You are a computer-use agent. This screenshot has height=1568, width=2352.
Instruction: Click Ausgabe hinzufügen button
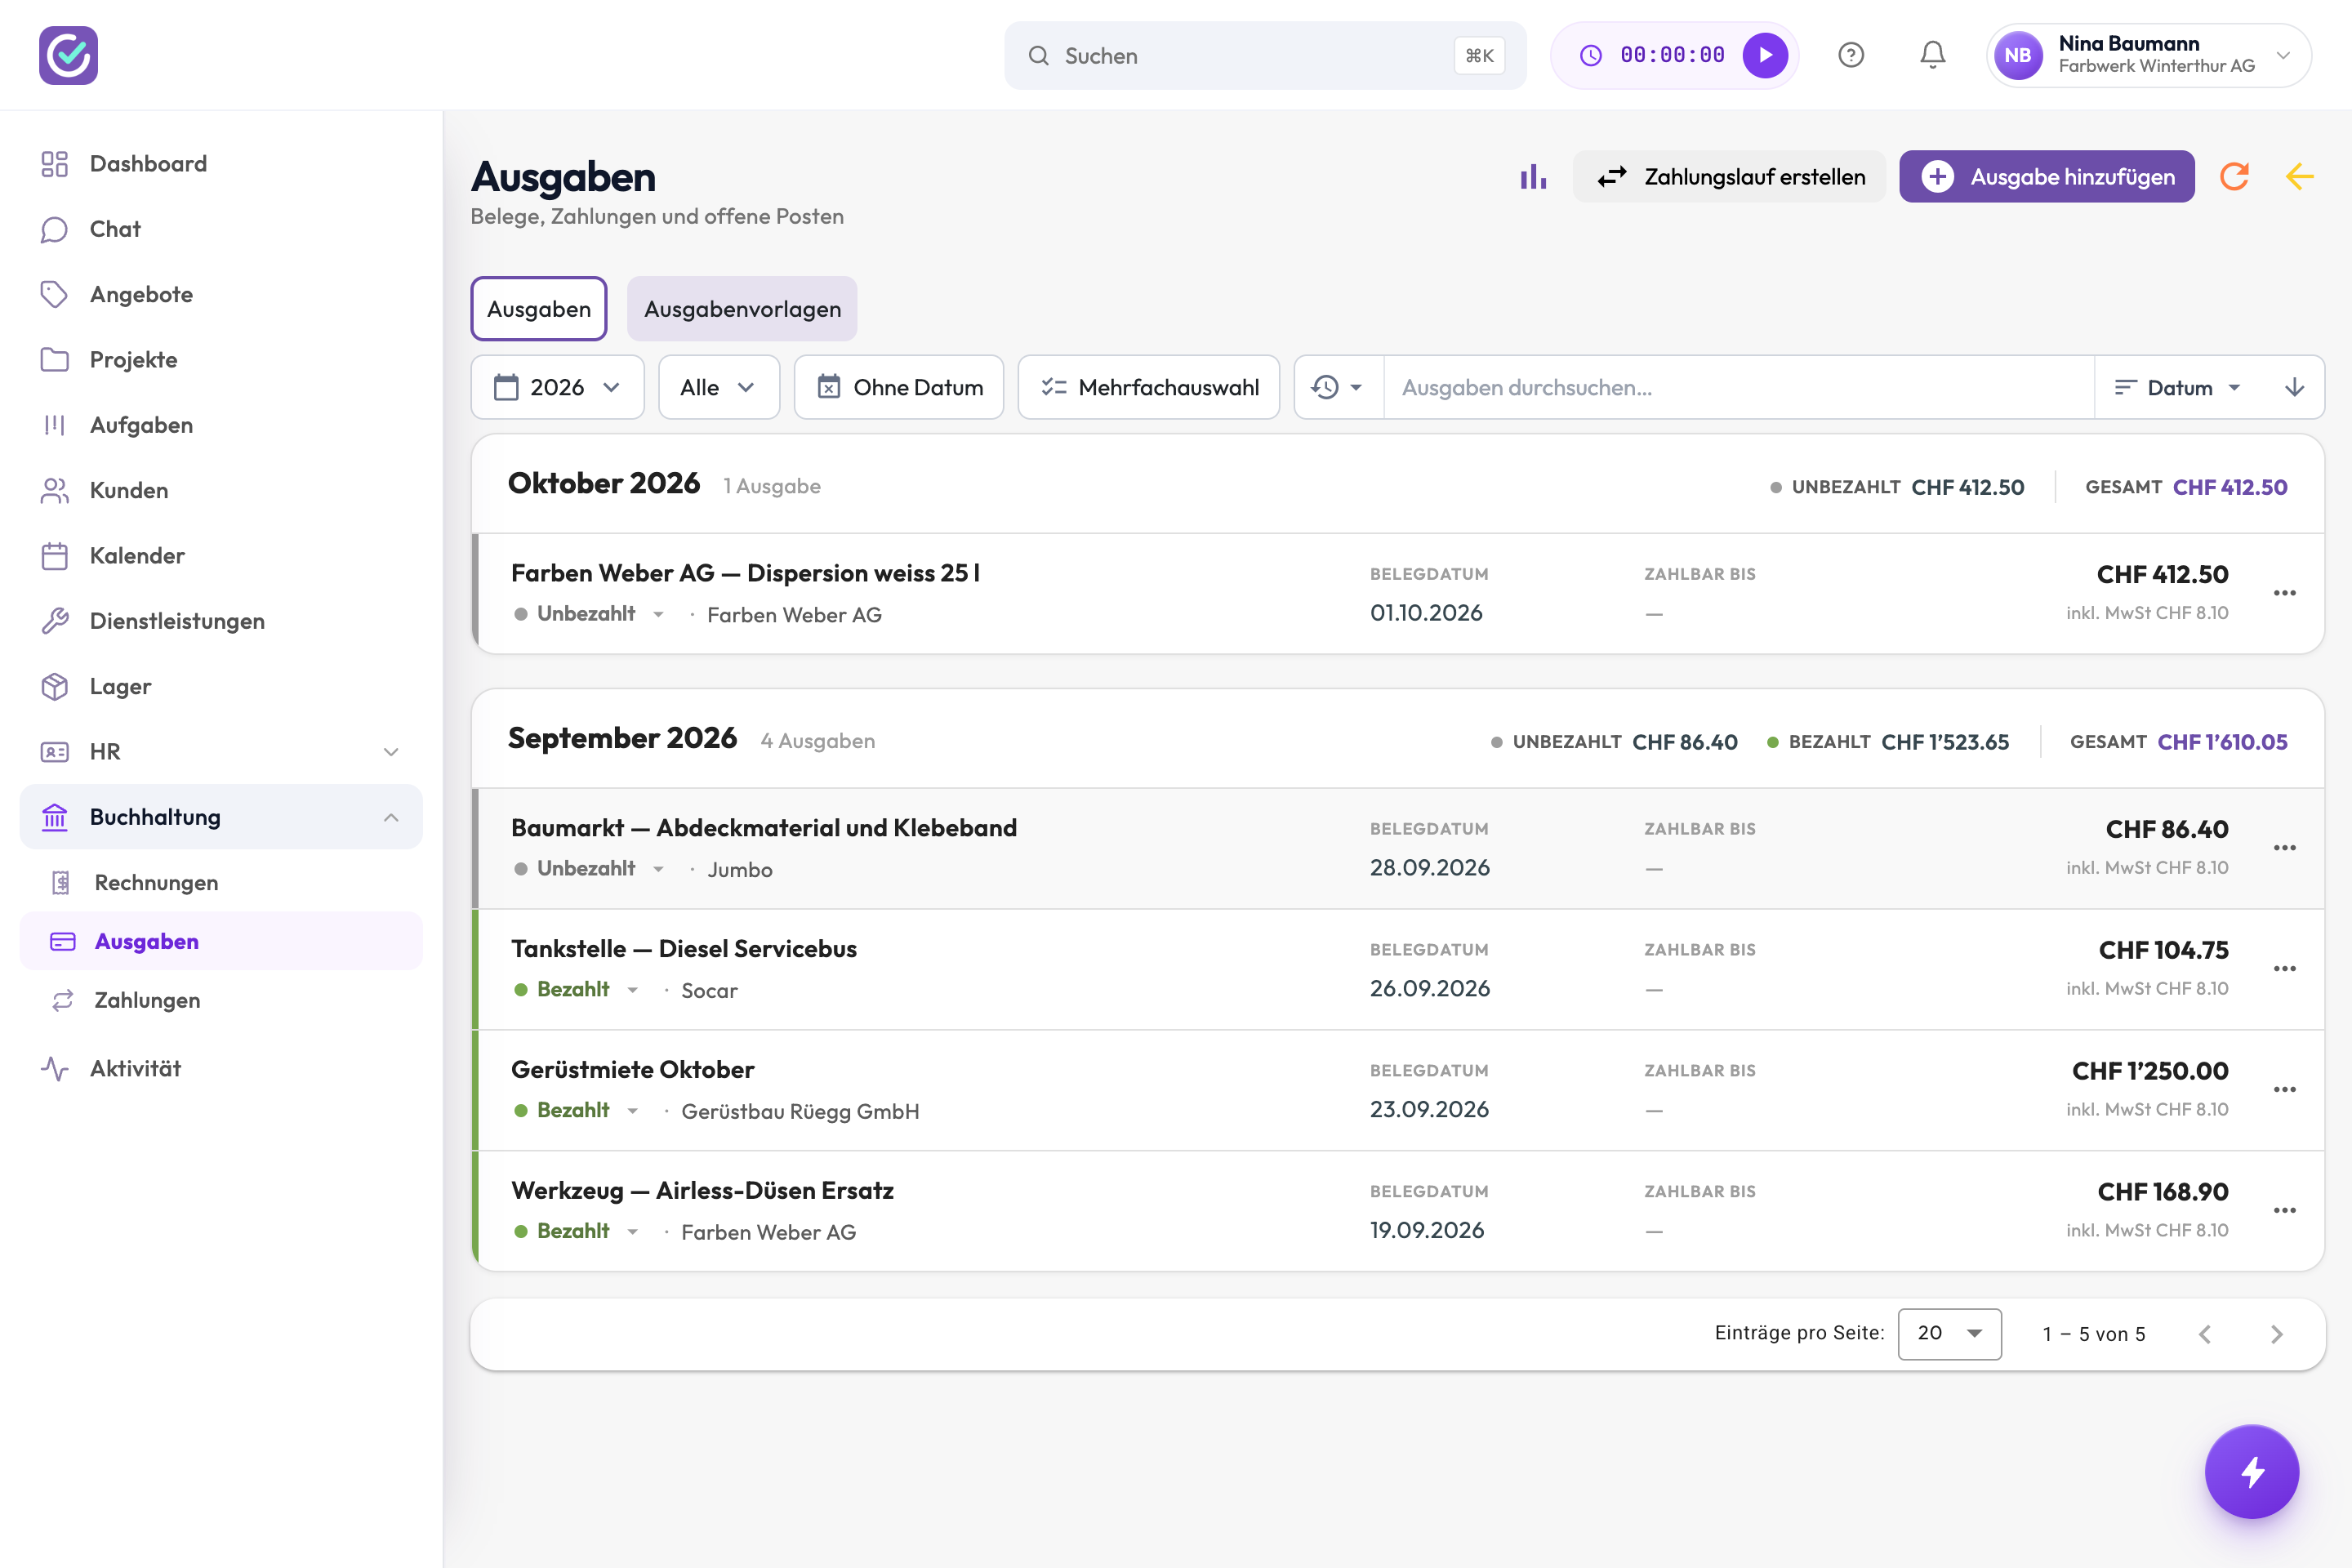[2046, 177]
